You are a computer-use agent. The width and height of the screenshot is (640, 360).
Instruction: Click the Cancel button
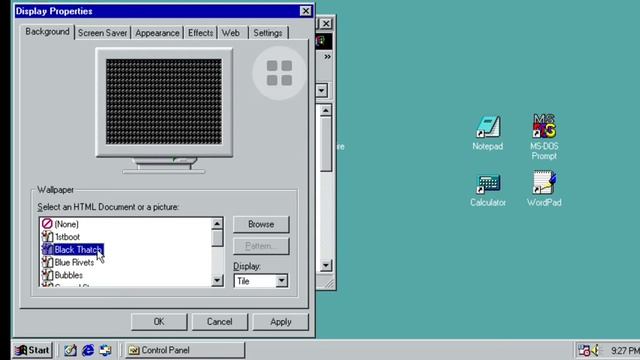pyautogui.click(x=220, y=322)
